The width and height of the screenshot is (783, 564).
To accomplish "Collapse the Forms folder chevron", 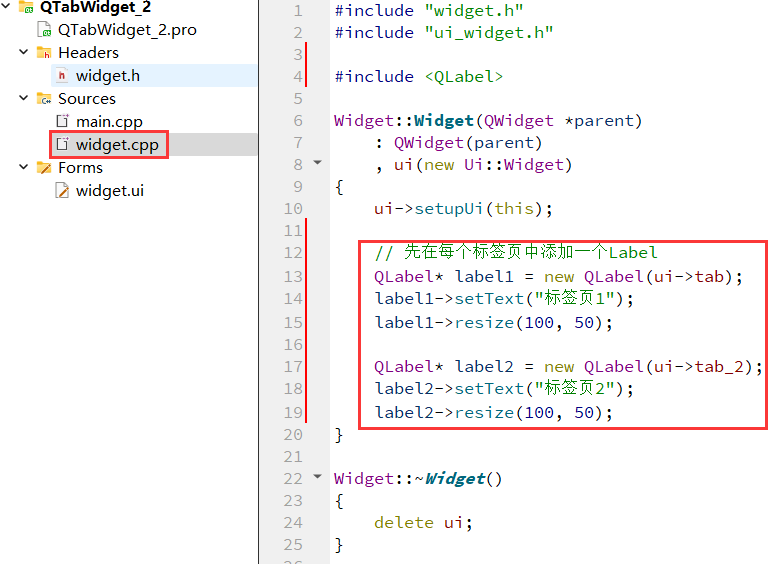I will pos(23,167).
